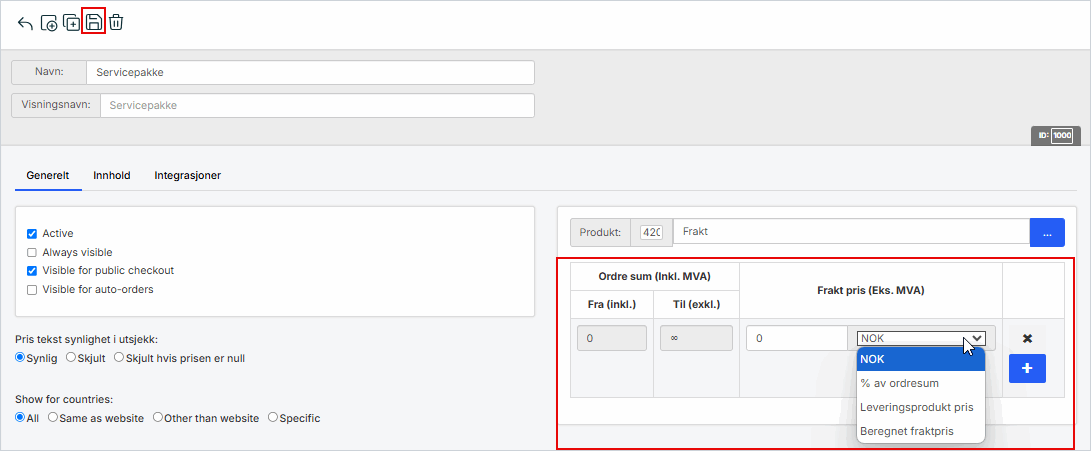
Task: Open product picker with ellipsis button
Action: [x=1047, y=232]
